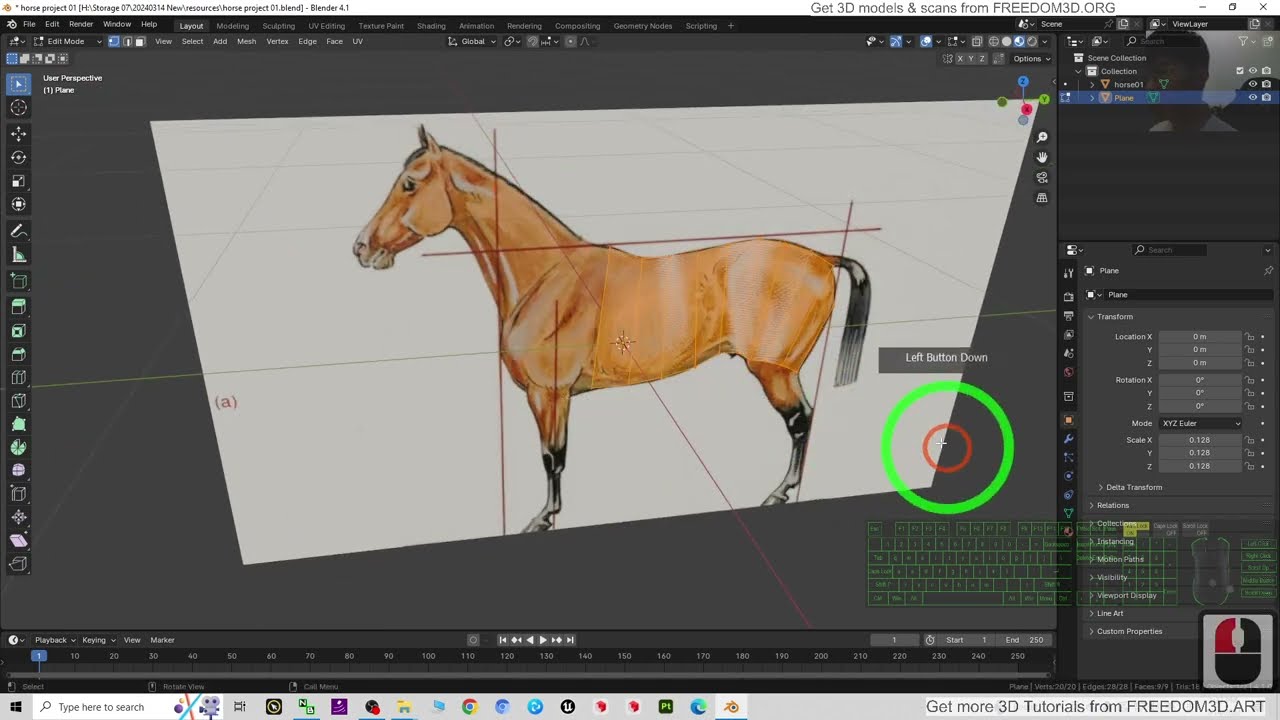Hide Plane in viewport with eye icon

[x=1252, y=97]
